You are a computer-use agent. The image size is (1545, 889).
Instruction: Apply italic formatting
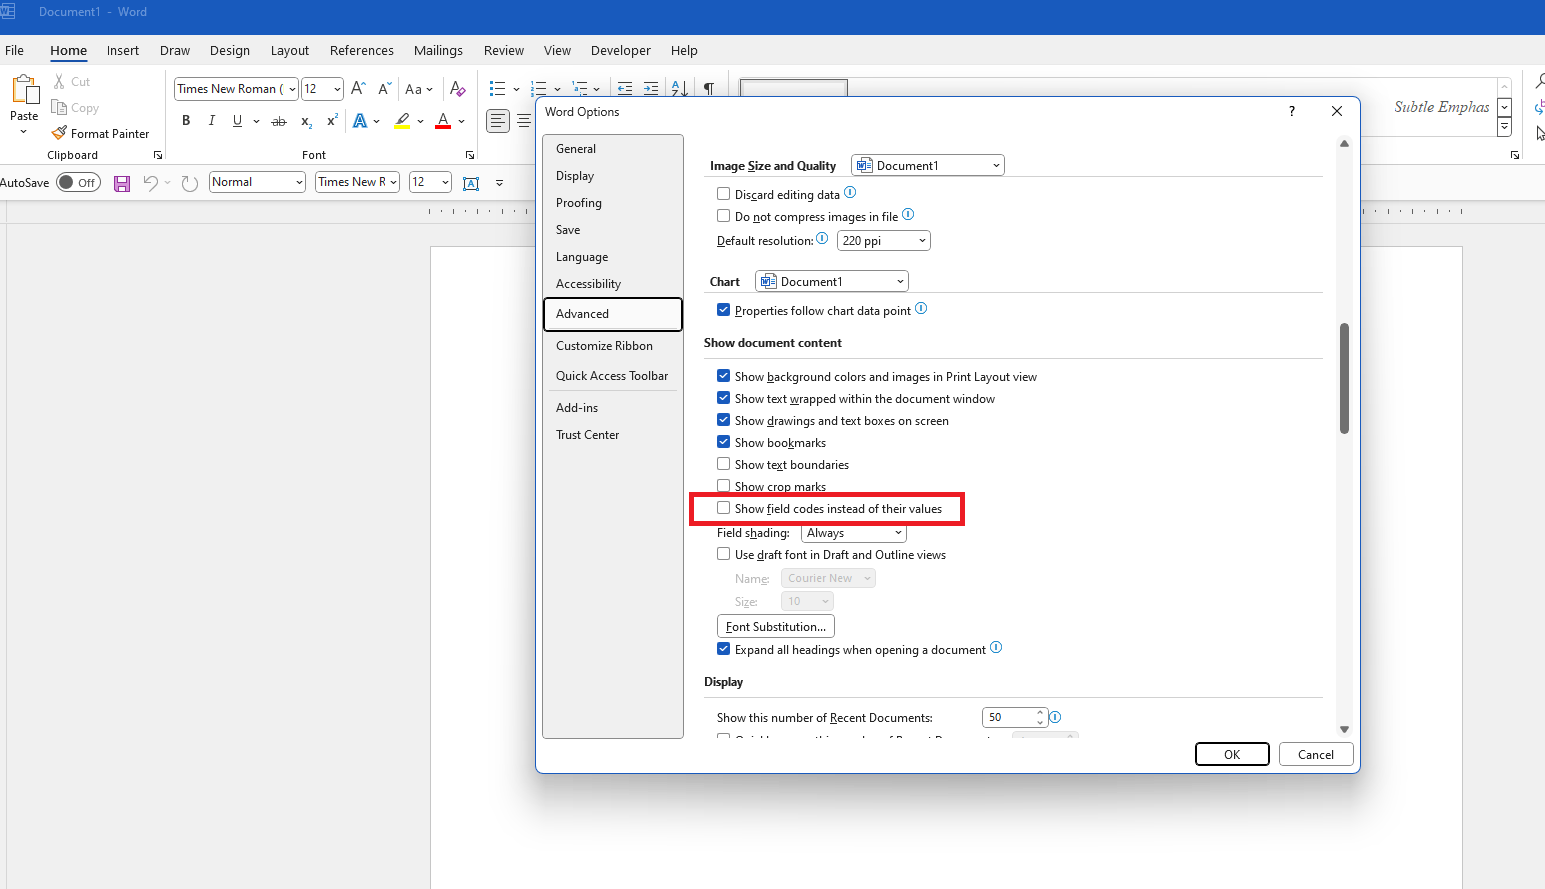coord(211,120)
